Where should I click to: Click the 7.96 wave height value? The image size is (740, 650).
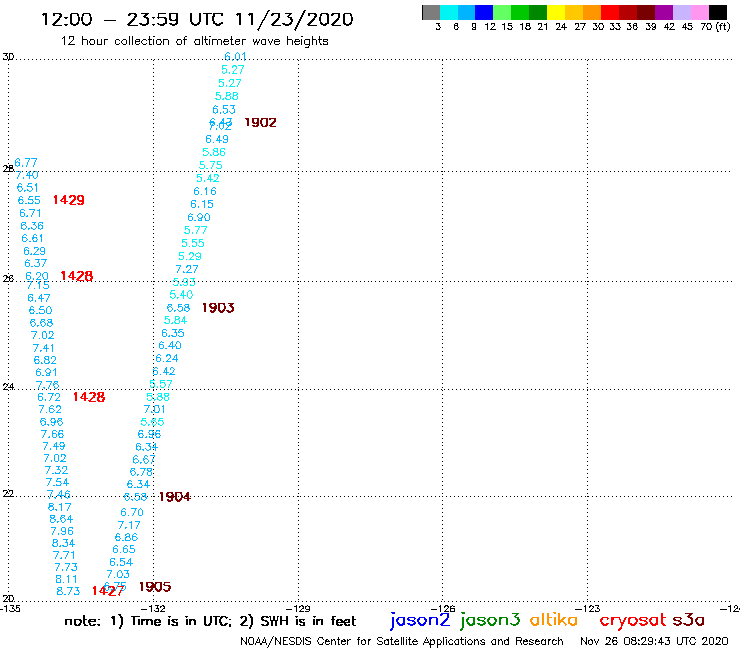(62, 532)
